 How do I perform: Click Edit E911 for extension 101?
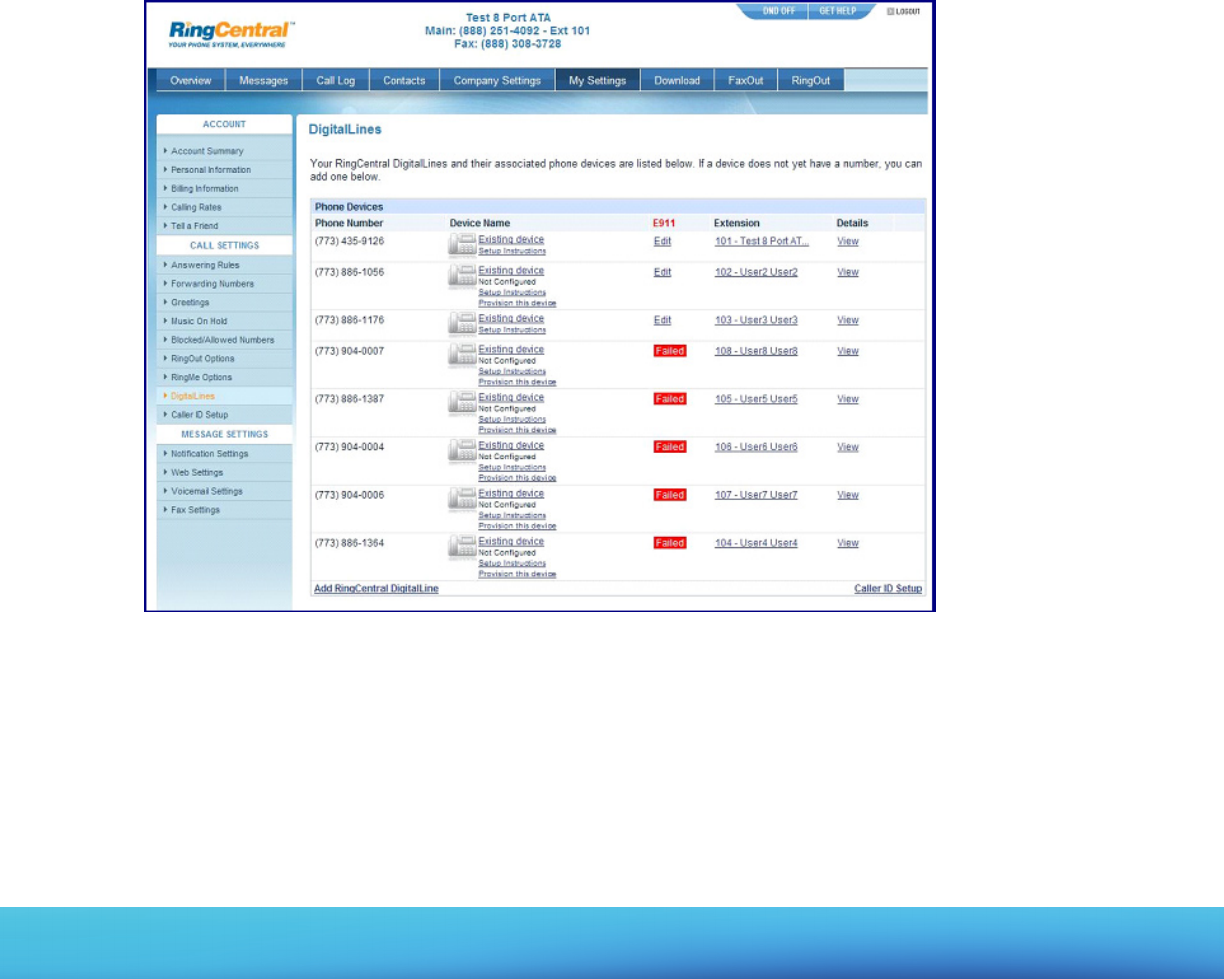click(x=662, y=241)
